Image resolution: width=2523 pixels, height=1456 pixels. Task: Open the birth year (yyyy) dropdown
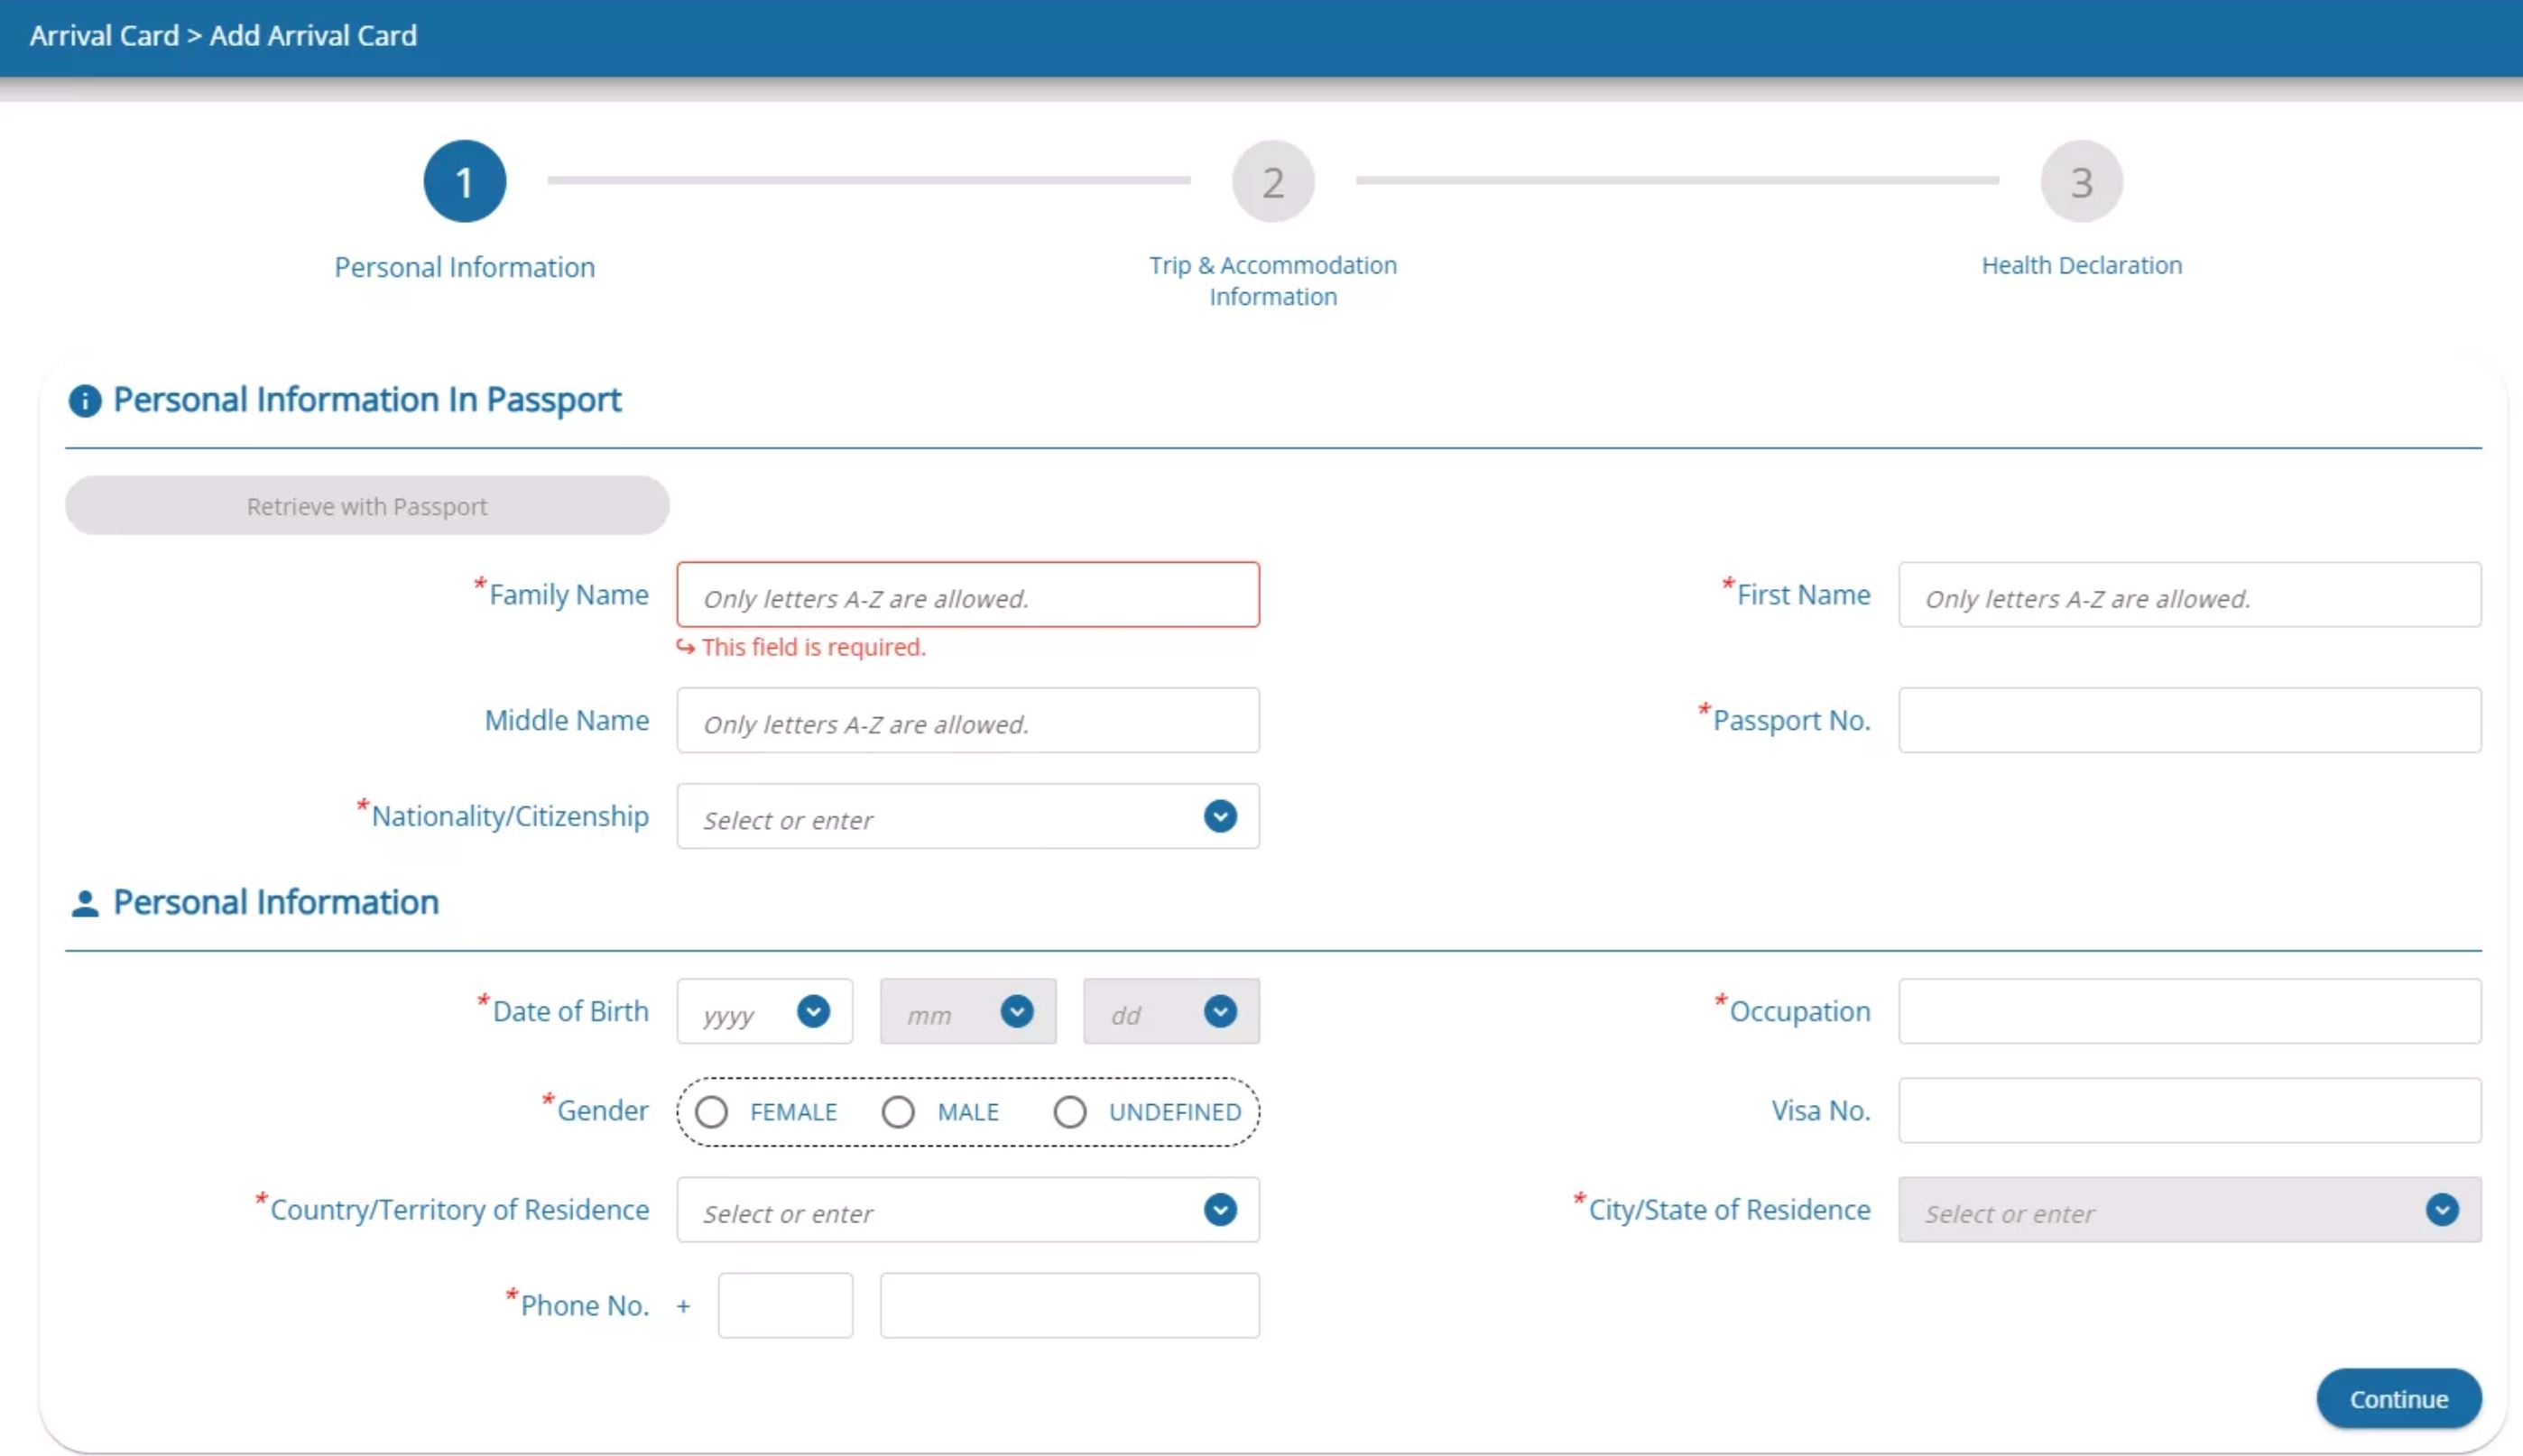[x=765, y=1012]
